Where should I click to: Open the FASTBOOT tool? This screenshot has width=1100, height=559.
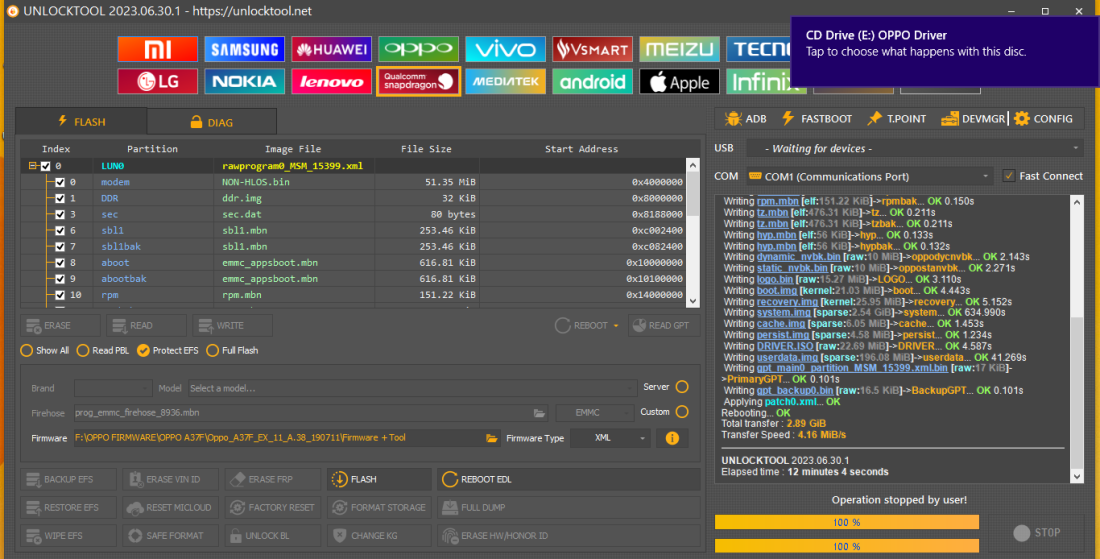(817, 119)
